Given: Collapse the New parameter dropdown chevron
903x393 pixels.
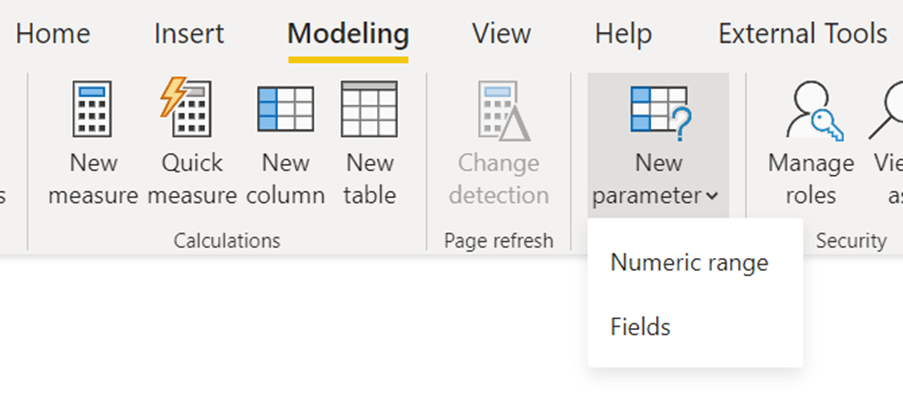Looking at the screenshot, I should click(712, 196).
